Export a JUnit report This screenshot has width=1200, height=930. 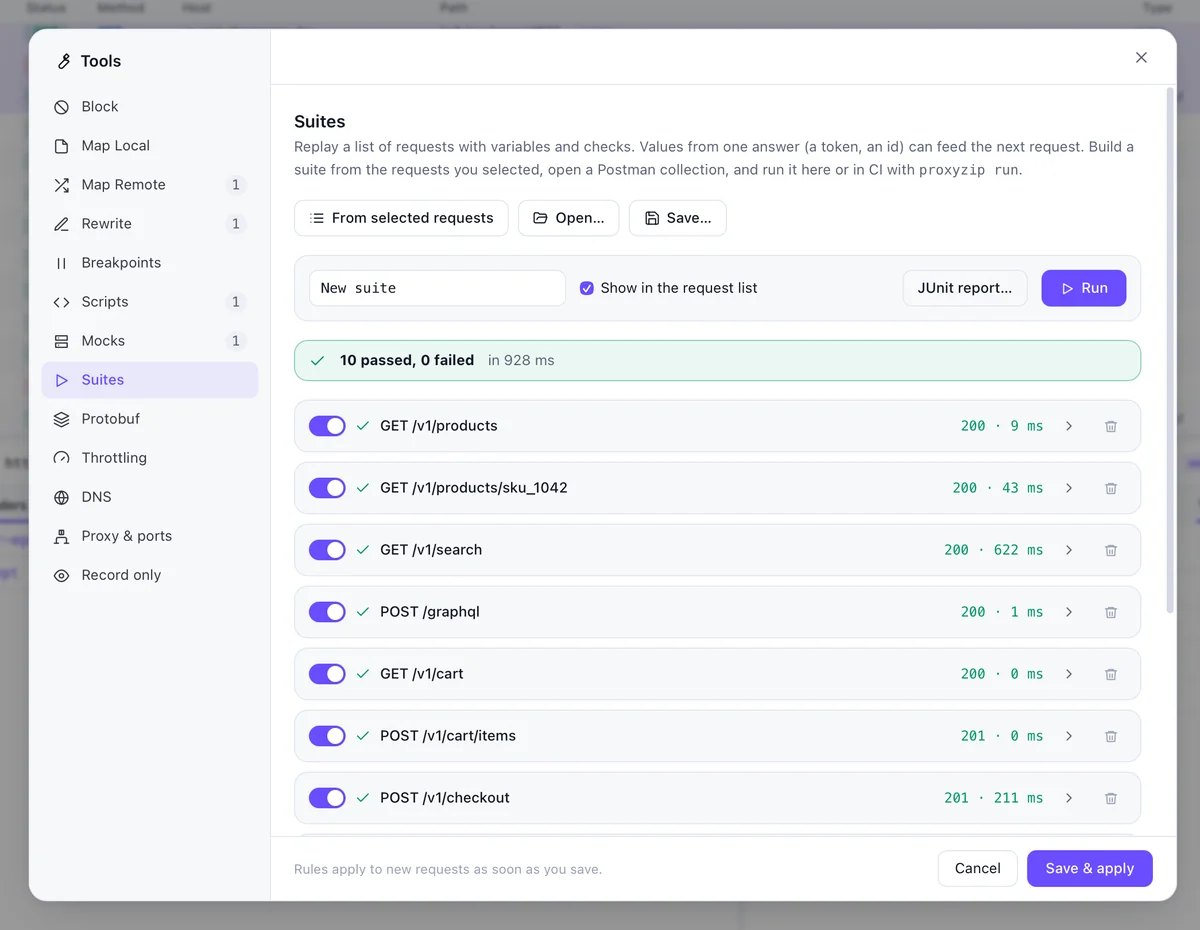965,288
